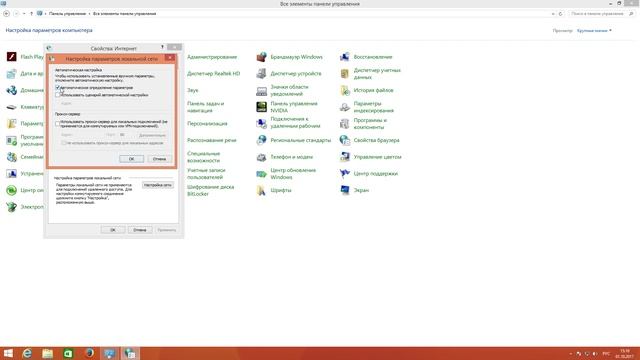Click the help question mark in Internet Properties

pyautogui.click(x=162, y=47)
